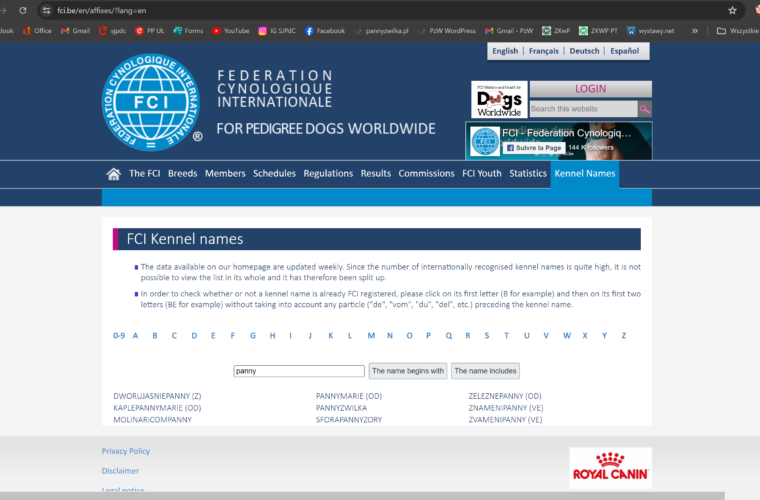Image resolution: width=760 pixels, height=500 pixels.
Task: Open the Breeds menu item
Action: [x=182, y=174]
